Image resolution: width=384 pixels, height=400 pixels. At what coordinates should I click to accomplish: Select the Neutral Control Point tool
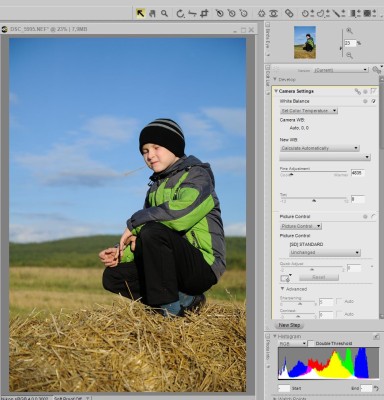coord(231,13)
